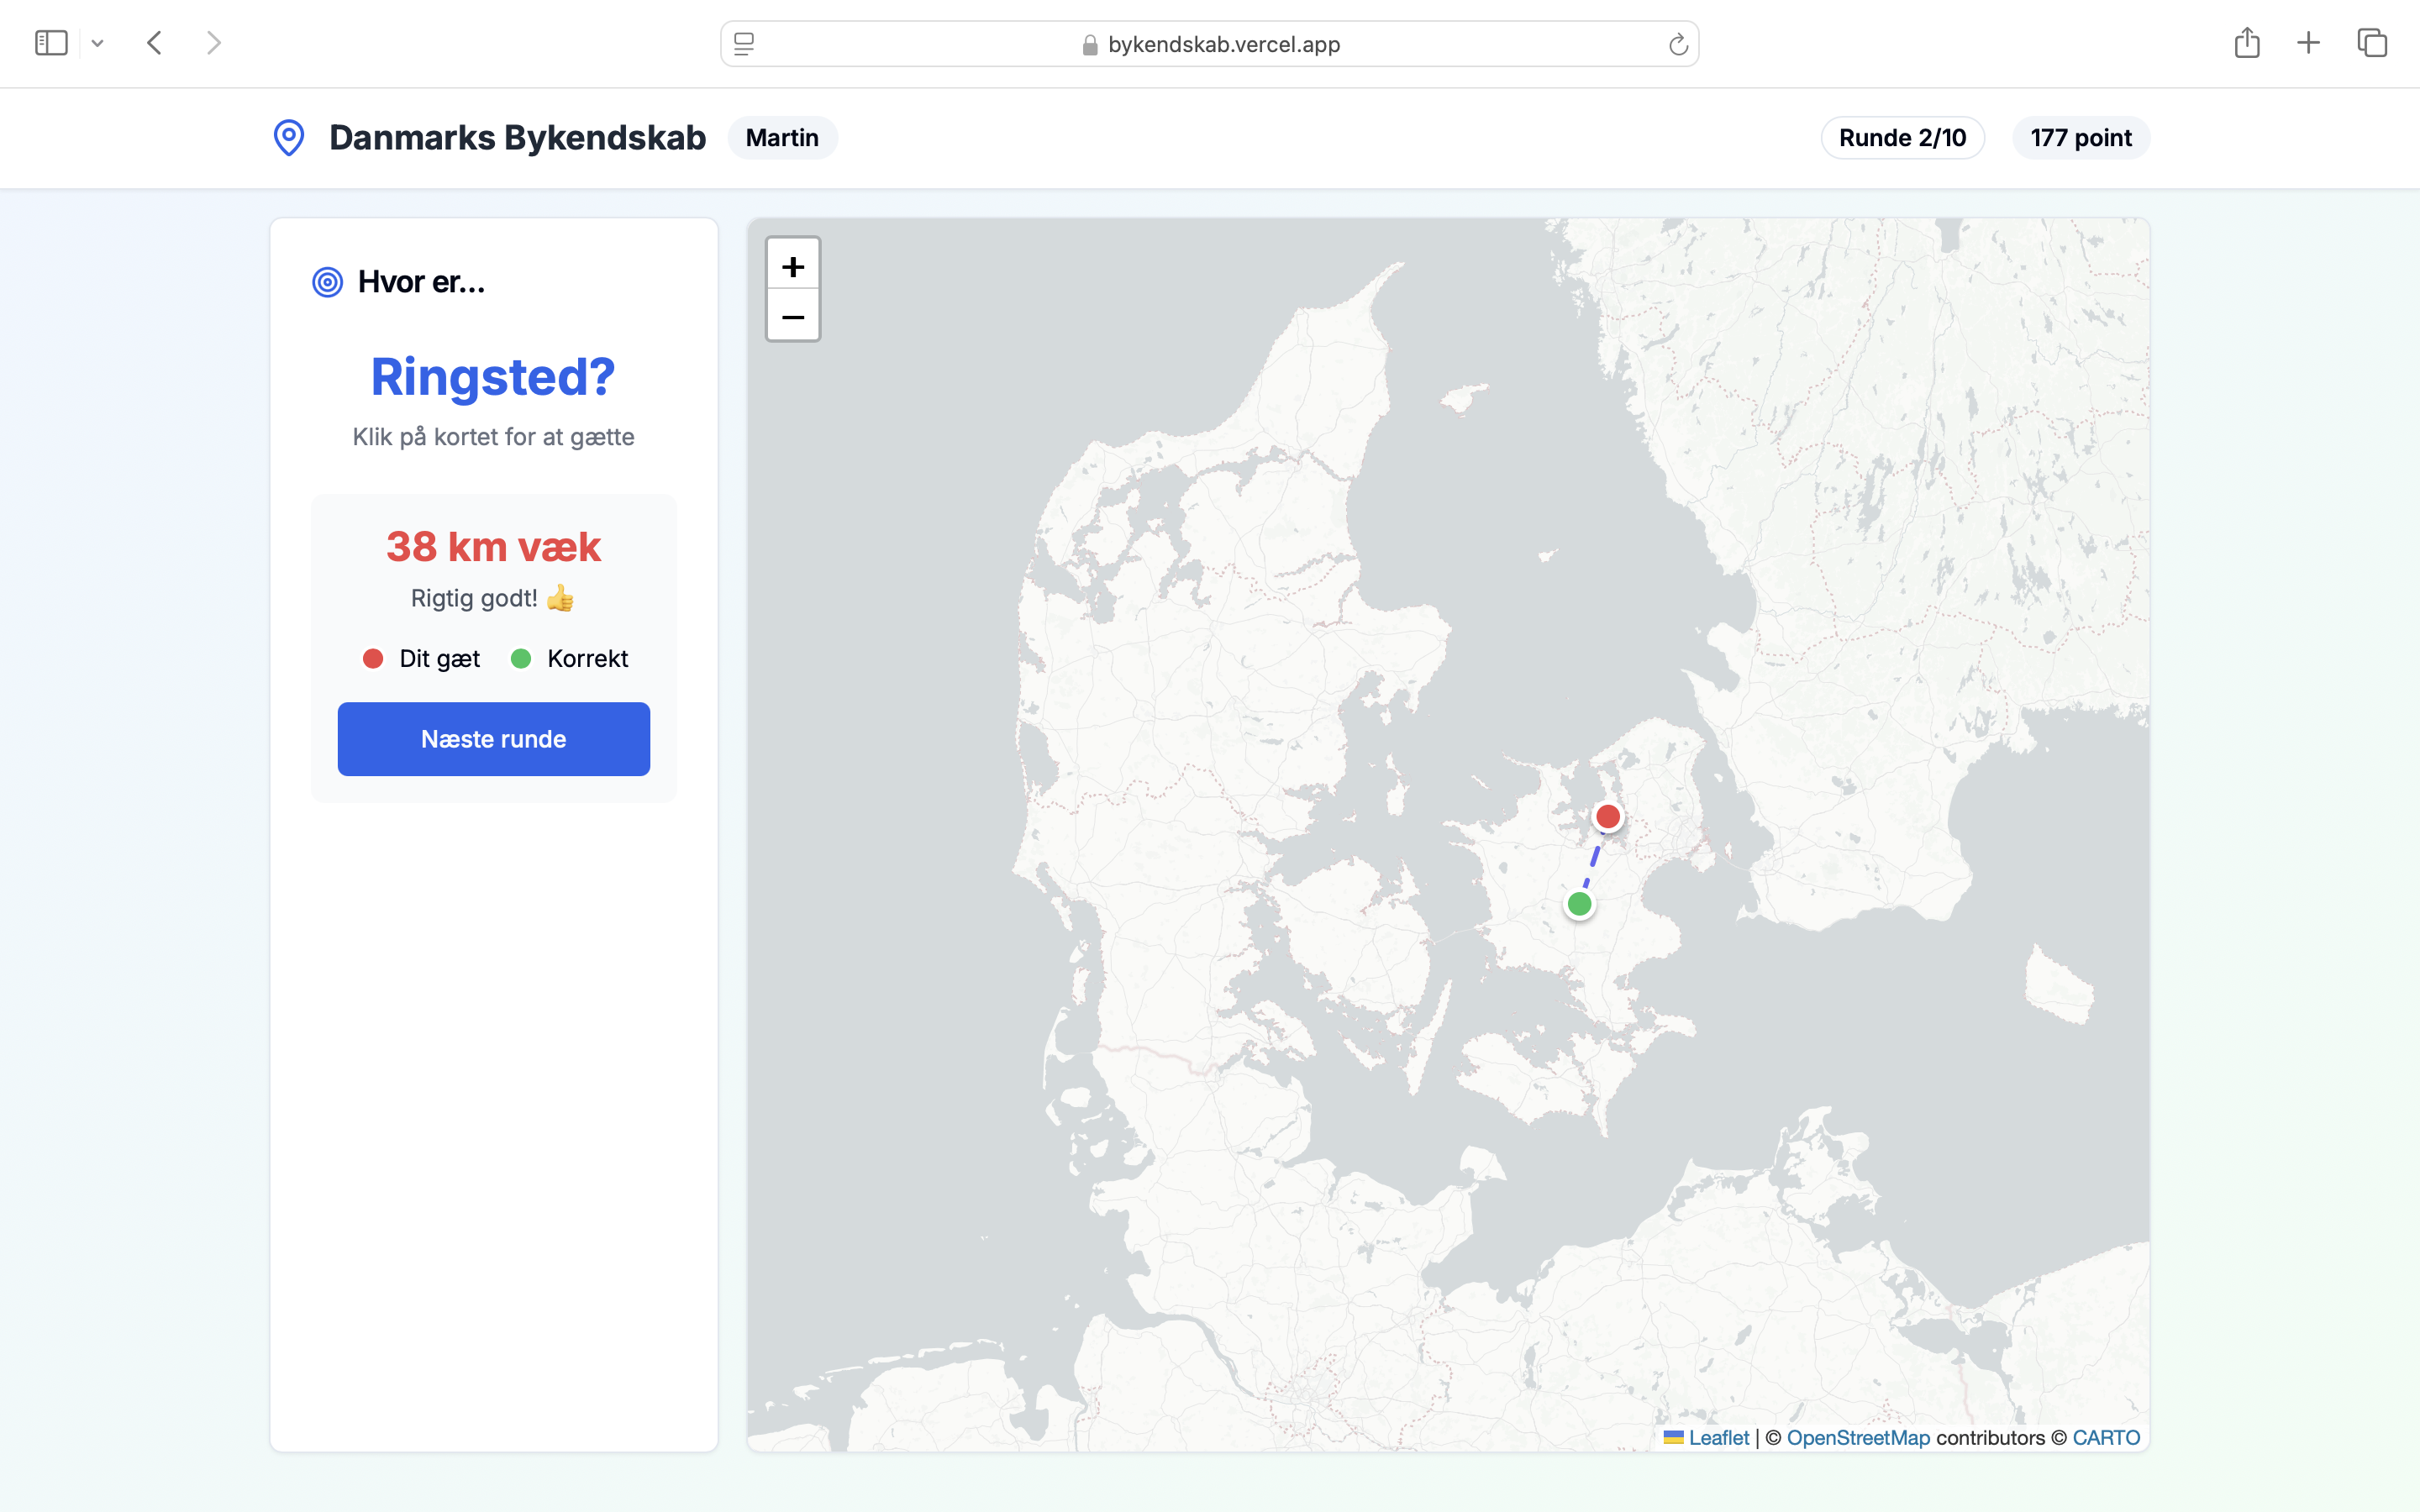The width and height of the screenshot is (2420, 1512).
Task: Navigate back using the browser back arrow
Action: pos(154,42)
